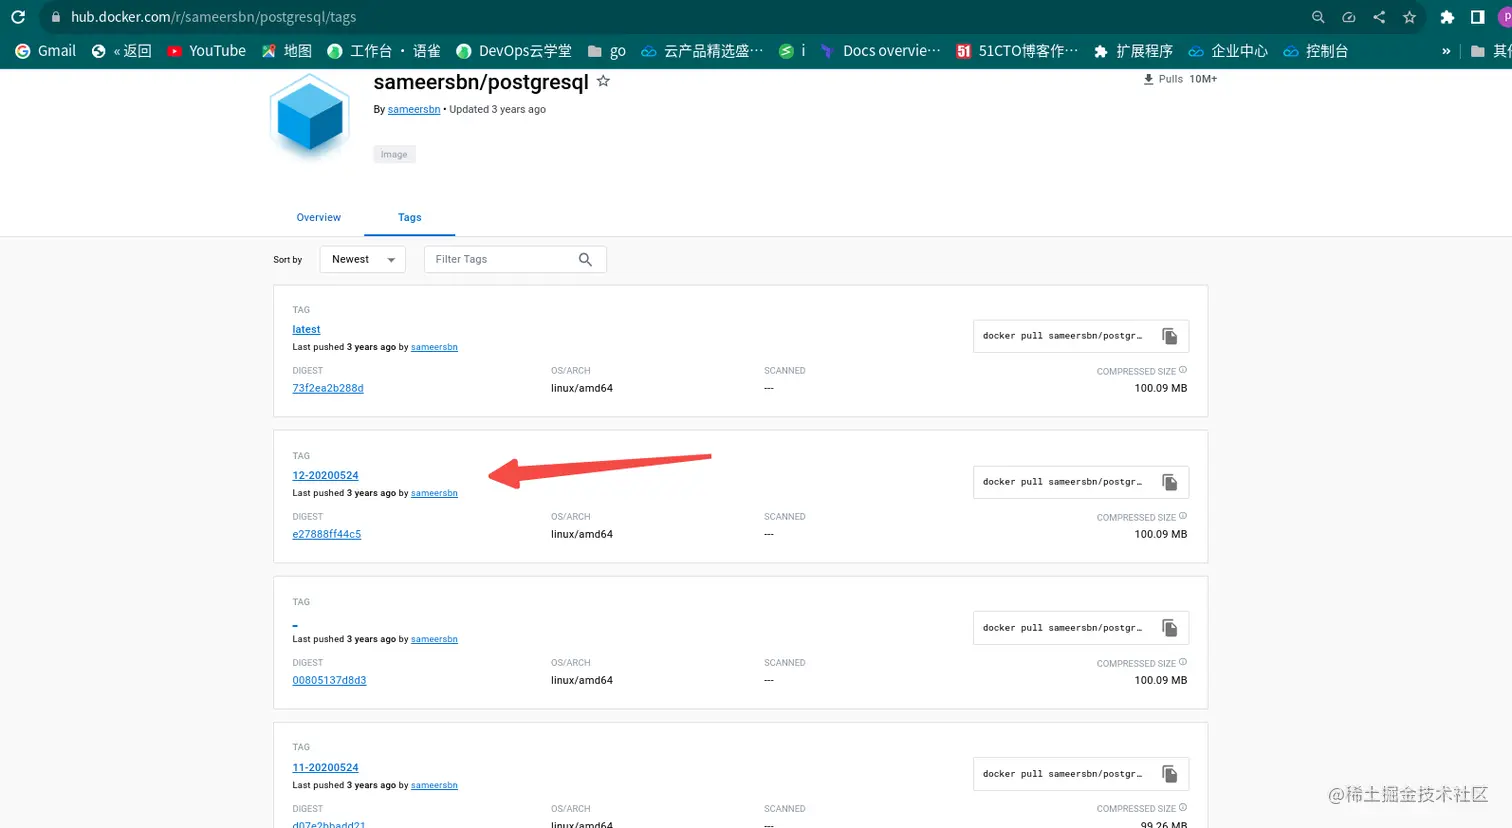Copy the pull command for tag 11-20200524
Viewport: 1512px width, 828px height.
[1169, 774]
